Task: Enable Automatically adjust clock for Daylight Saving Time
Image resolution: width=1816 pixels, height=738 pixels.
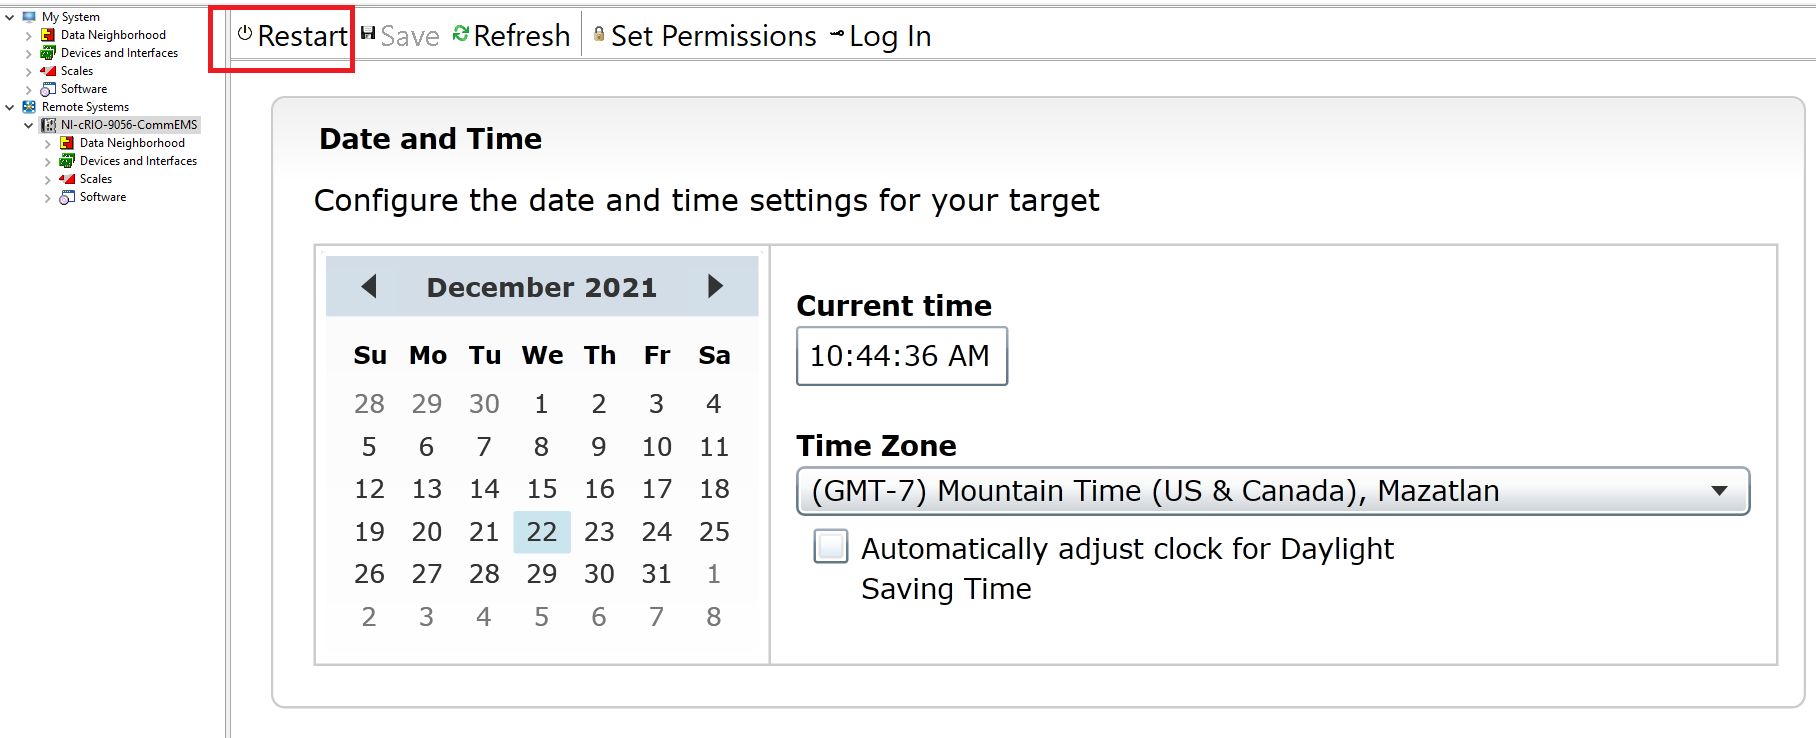Action: pos(830,547)
